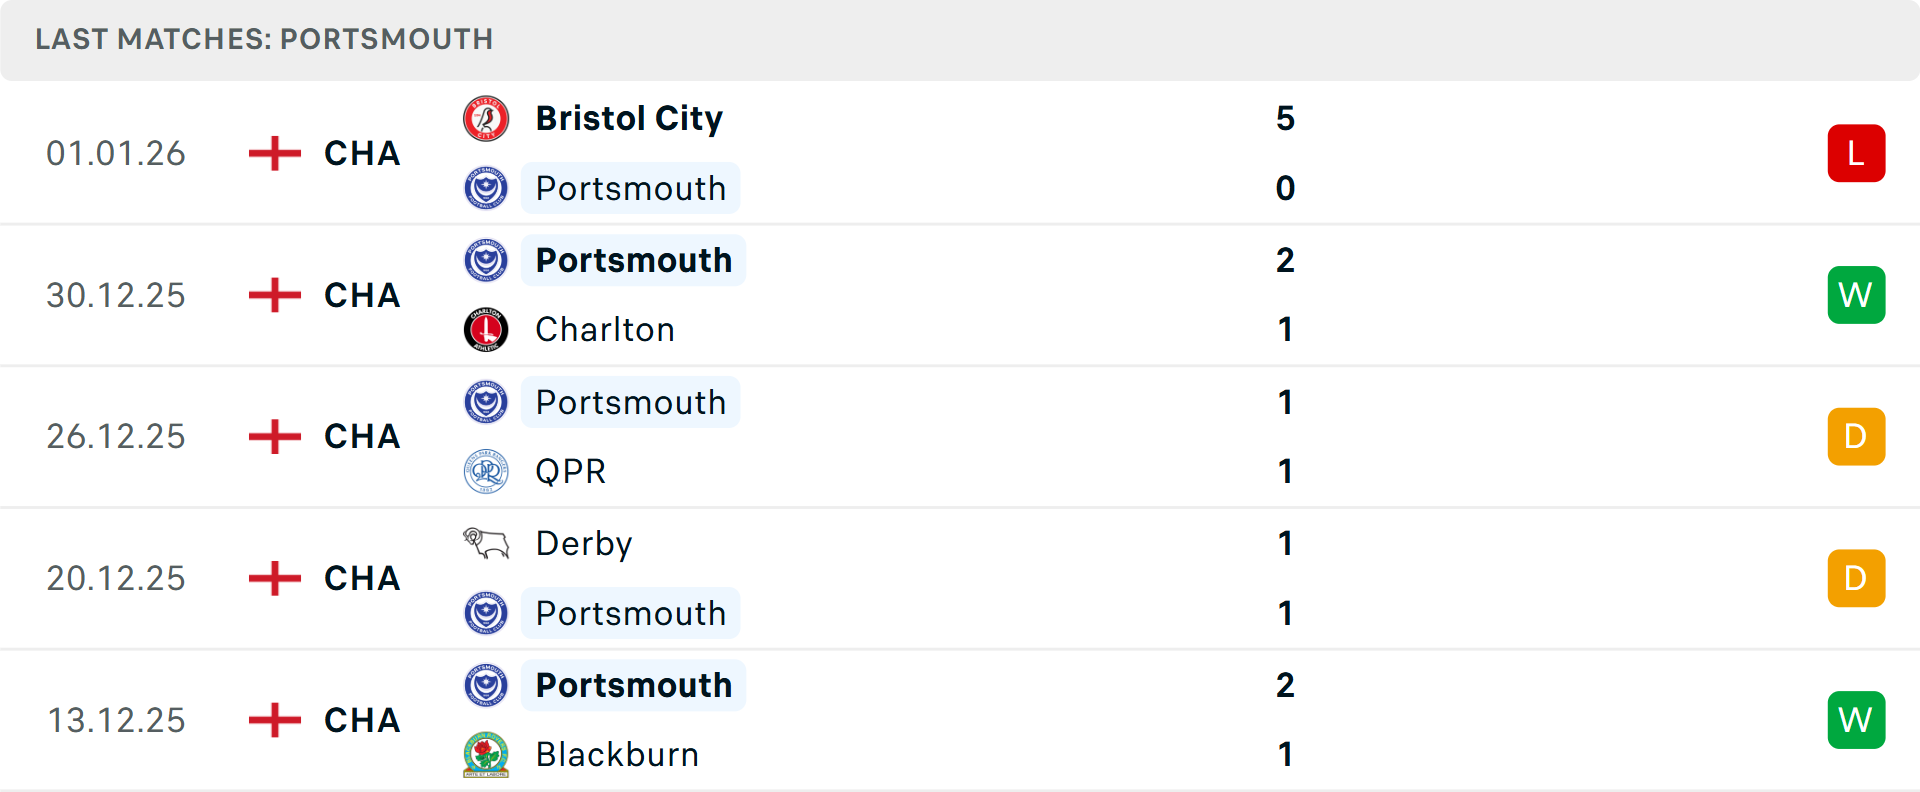The height and width of the screenshot is (792, 1920).
Task: Click the green W badge for Charlton match
Action: tap(1856, 295)
